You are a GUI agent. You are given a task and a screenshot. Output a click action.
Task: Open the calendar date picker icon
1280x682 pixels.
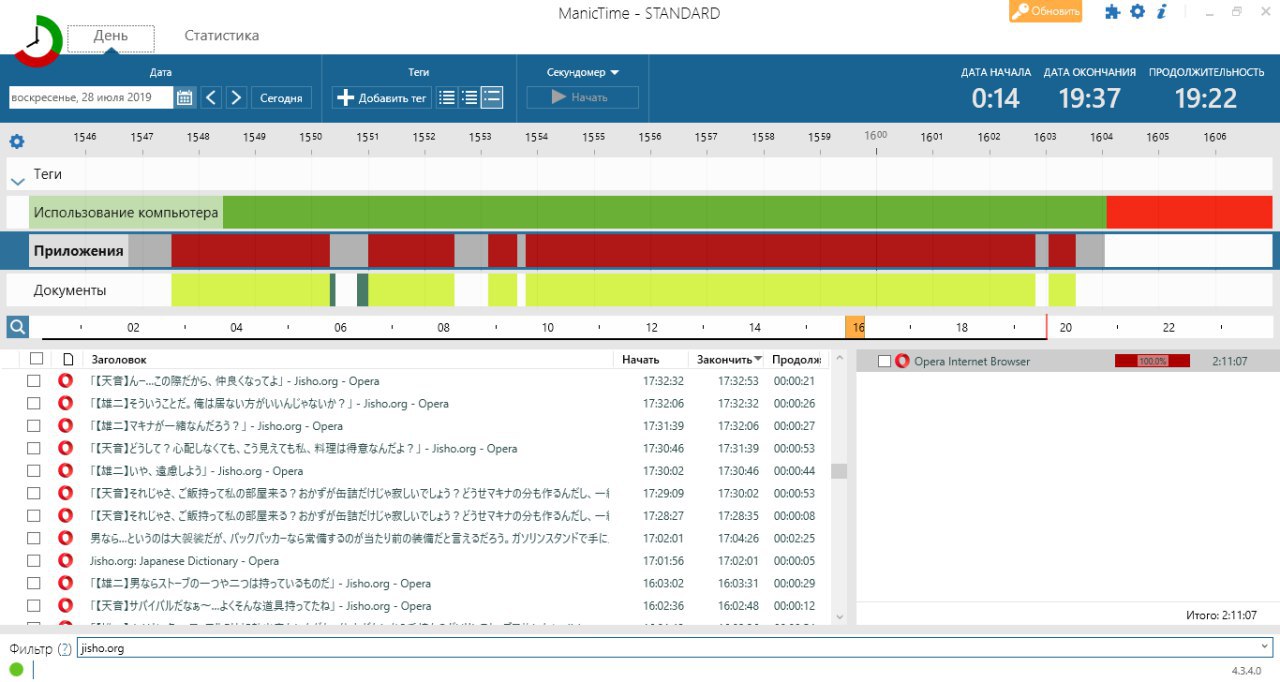click(x=185, y=97)
